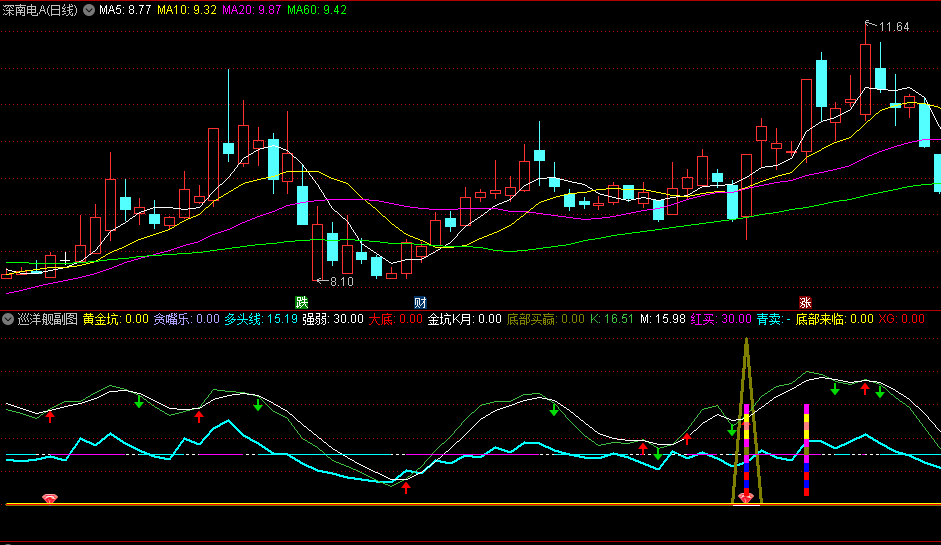Click the candle at the 8.10 low
The width and height of the screenshot is (941, 545).
317,252
